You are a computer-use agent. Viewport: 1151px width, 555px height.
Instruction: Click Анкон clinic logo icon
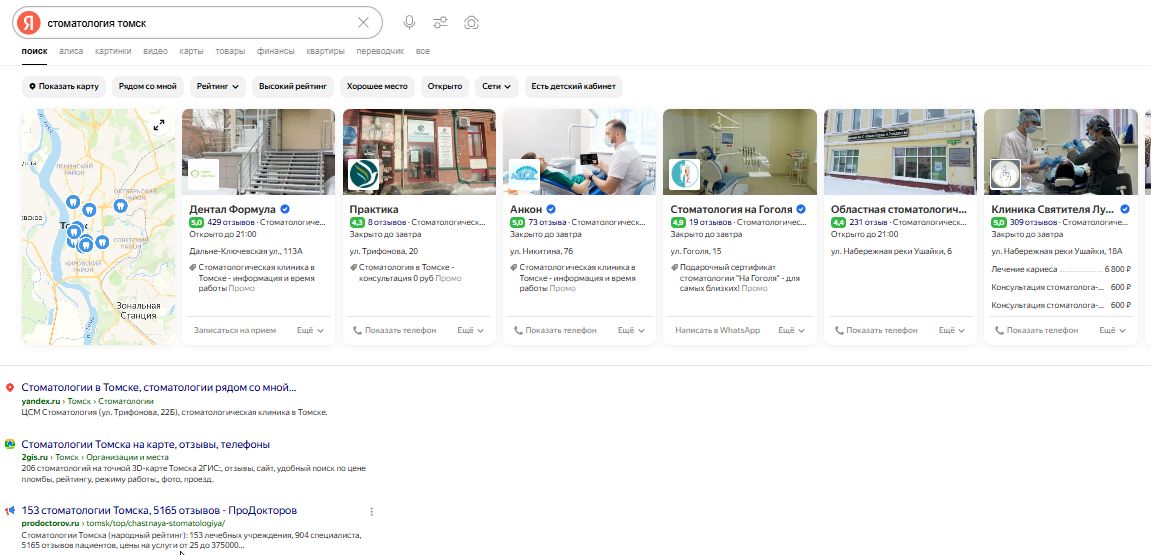[x=524, y=175]
